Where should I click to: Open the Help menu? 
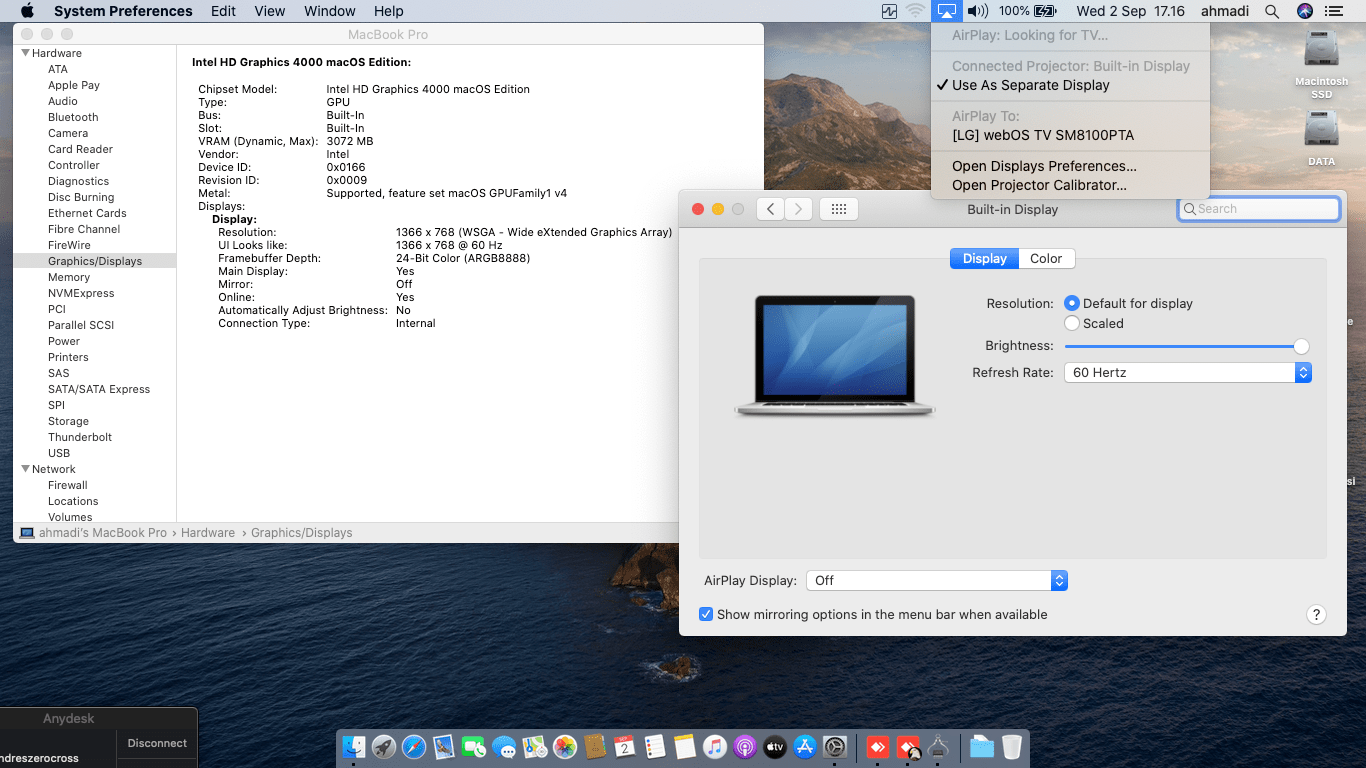point(388,11)
